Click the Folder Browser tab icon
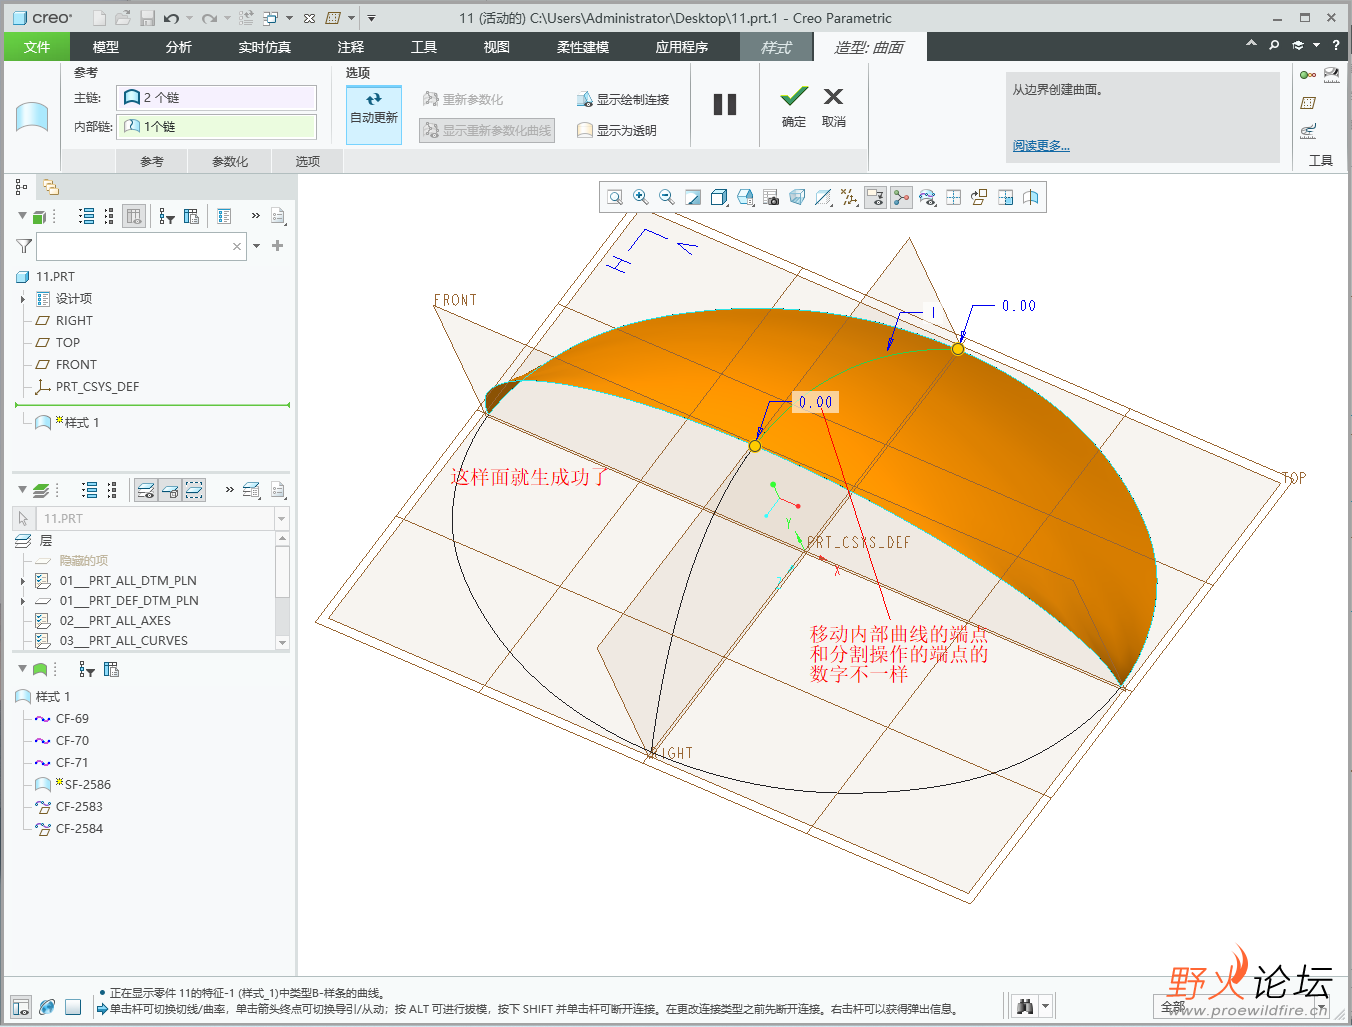The width and height of the screenshot is (1352, 1027). point(50,187)
